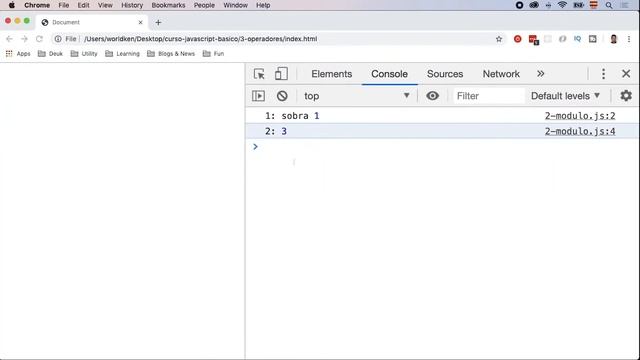Click the gray italic extension icon
Image resolution: width=640 pixels, height=360 pixels.
click(562, 39)
